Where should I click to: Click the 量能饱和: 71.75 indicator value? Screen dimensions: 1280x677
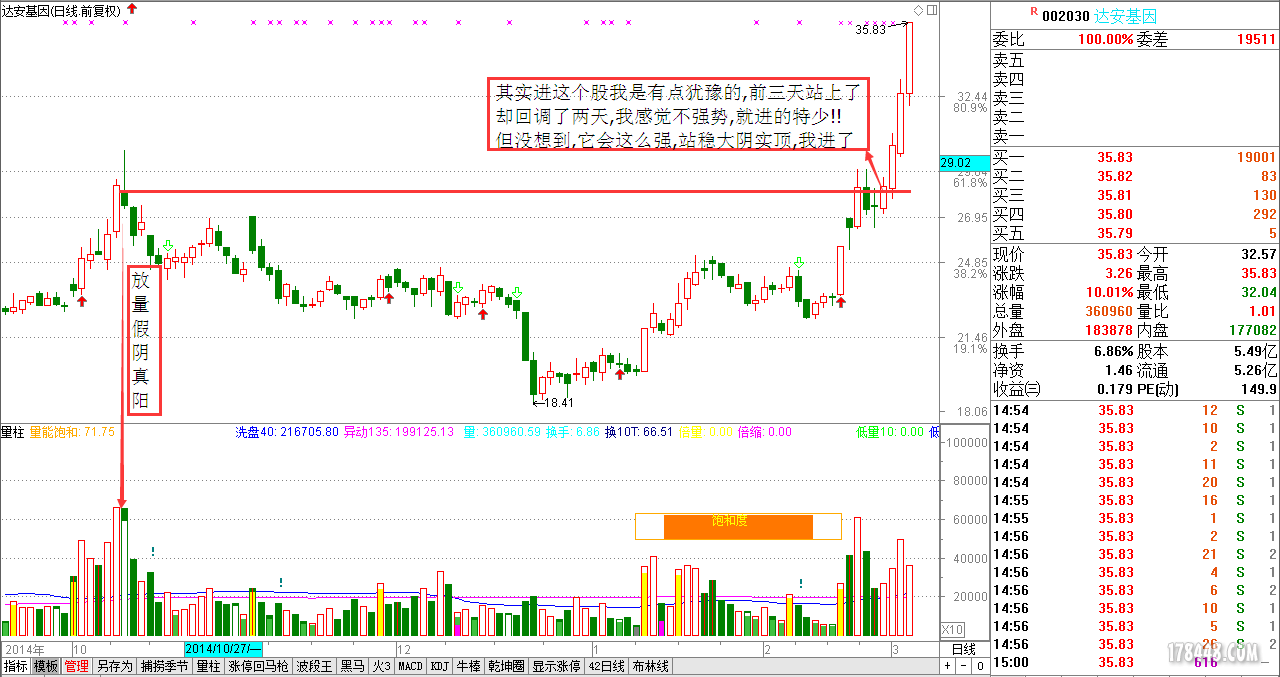(x=72, y=432)
